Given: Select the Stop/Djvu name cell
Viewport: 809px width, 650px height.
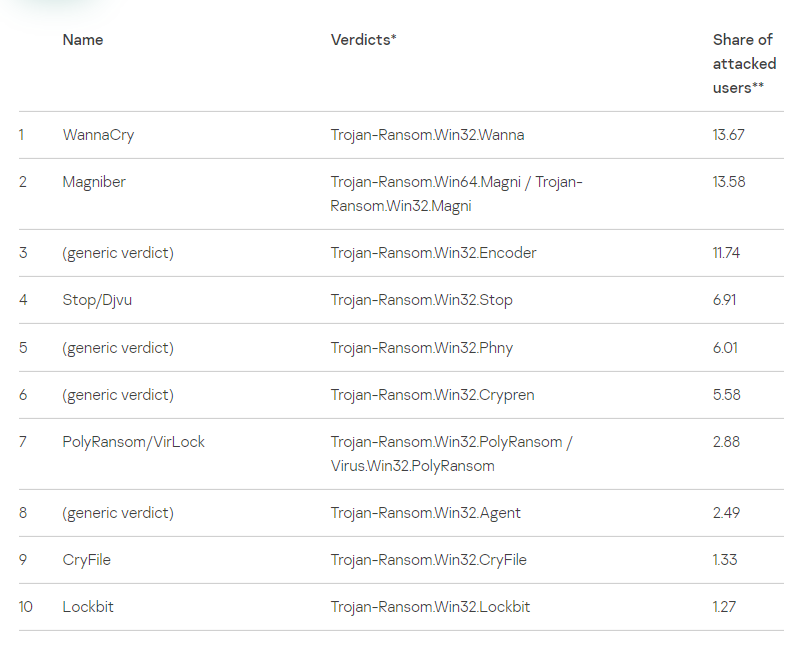Looking at the screenshot, I should (97, 300).
